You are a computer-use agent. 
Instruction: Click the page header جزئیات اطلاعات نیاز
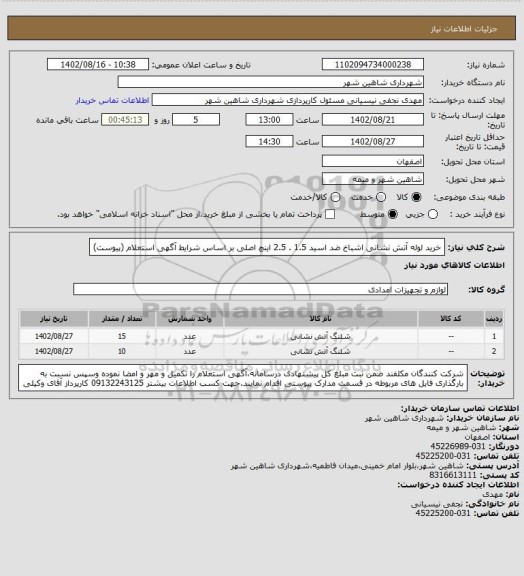click(464, 29)
